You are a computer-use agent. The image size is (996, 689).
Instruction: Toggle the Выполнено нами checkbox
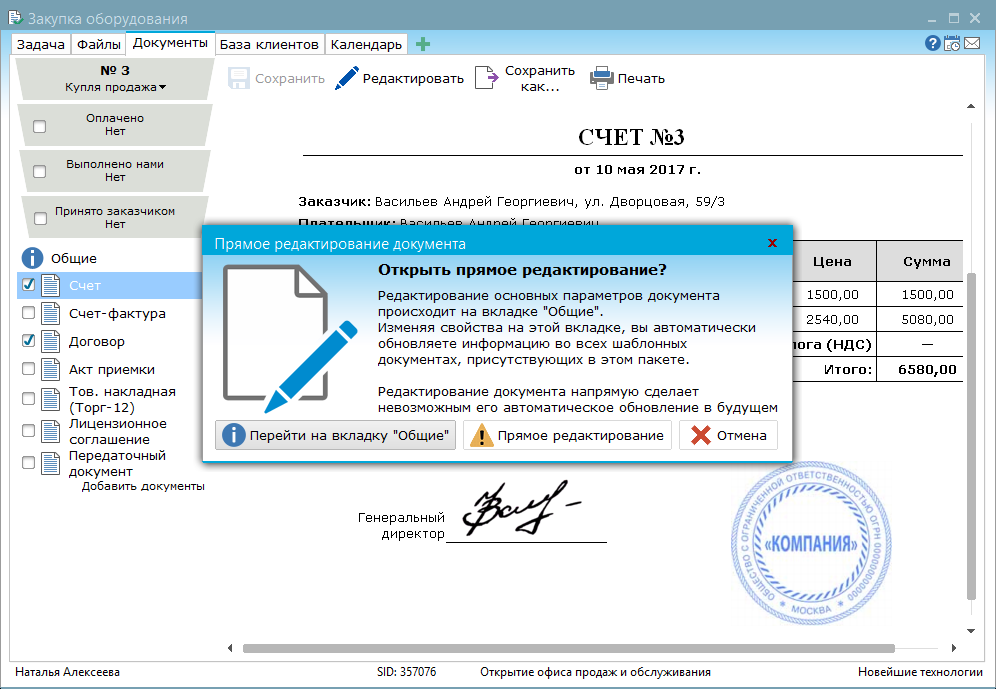39,171
